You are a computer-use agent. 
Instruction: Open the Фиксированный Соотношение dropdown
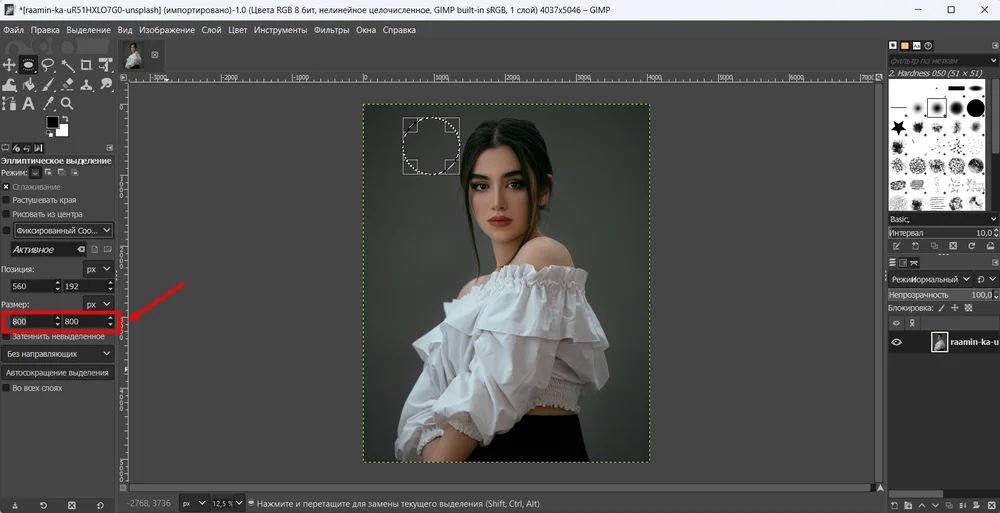tap(63, 230)
